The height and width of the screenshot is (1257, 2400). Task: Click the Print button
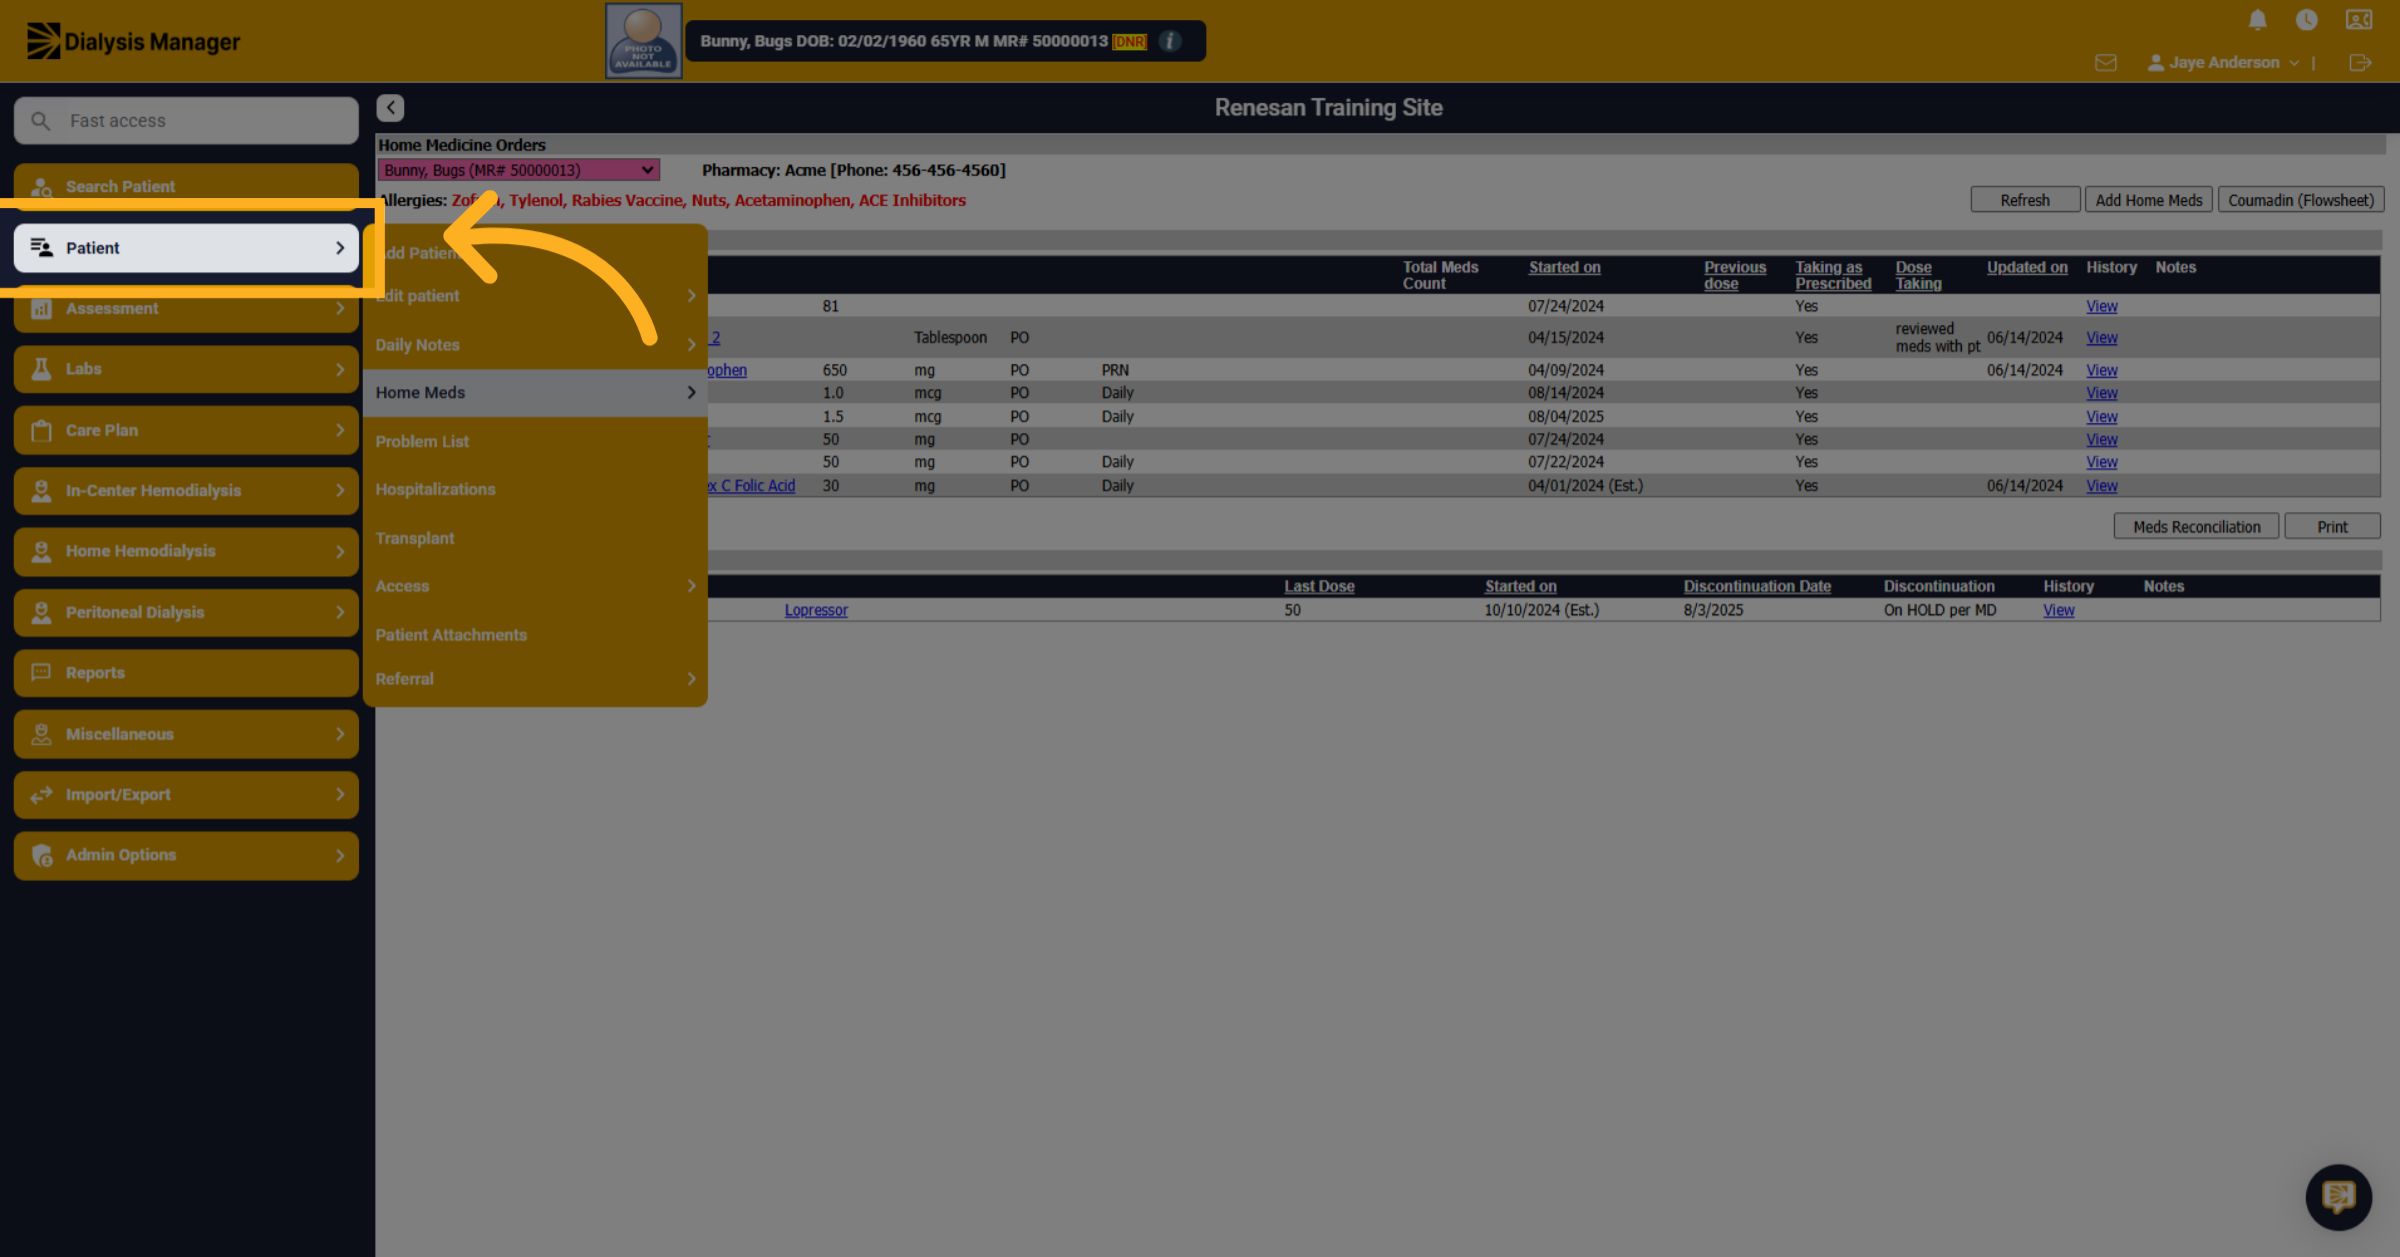(2332, 527)
